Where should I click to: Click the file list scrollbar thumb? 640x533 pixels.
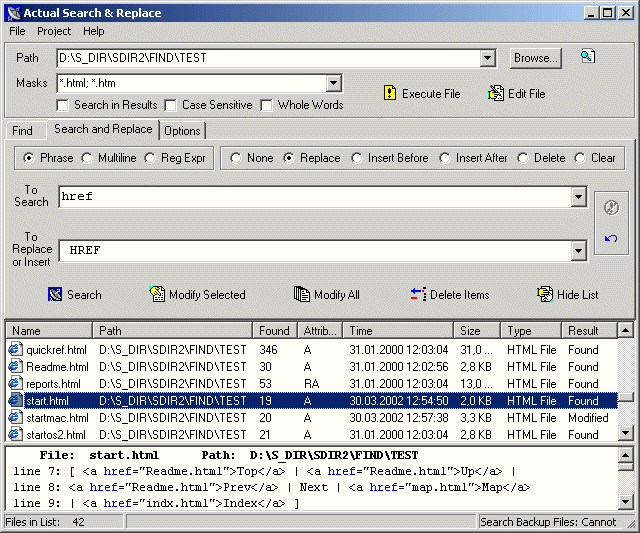626,397
